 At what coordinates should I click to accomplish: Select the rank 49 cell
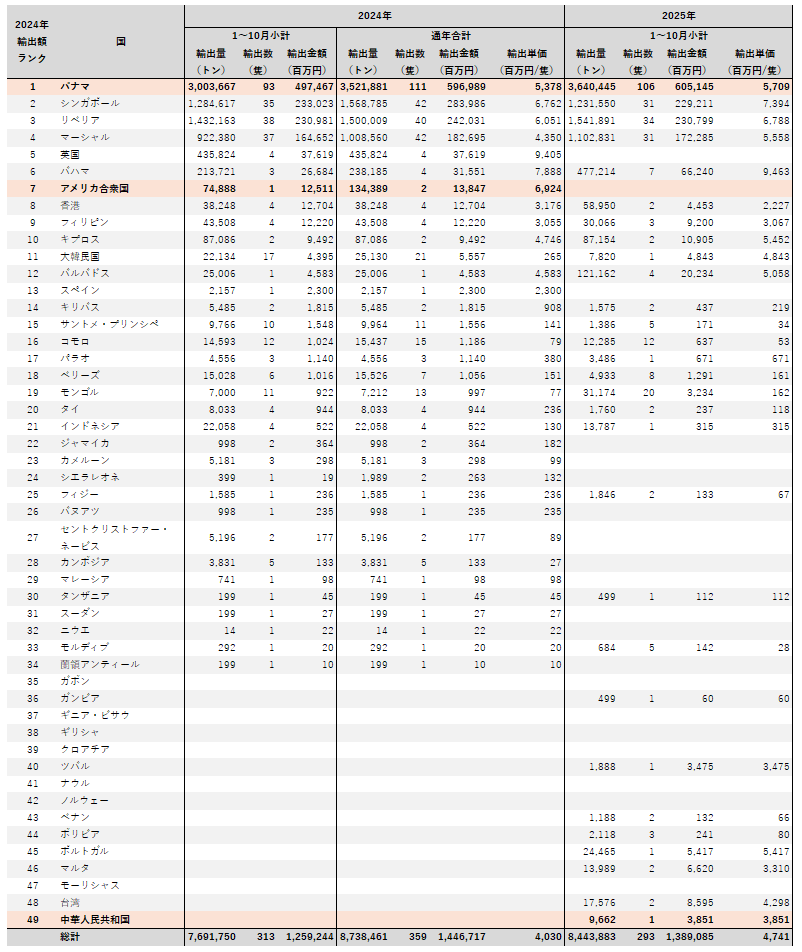point(32,919)
